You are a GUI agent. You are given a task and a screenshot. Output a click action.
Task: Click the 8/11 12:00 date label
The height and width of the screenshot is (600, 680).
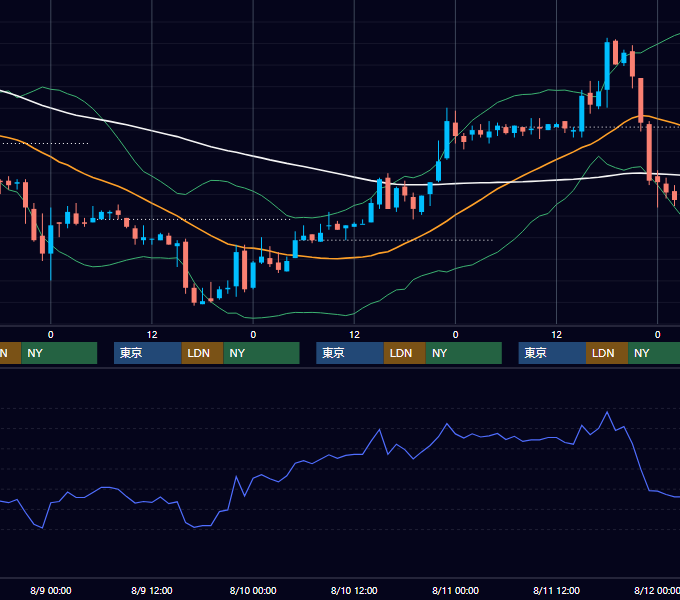556,590
